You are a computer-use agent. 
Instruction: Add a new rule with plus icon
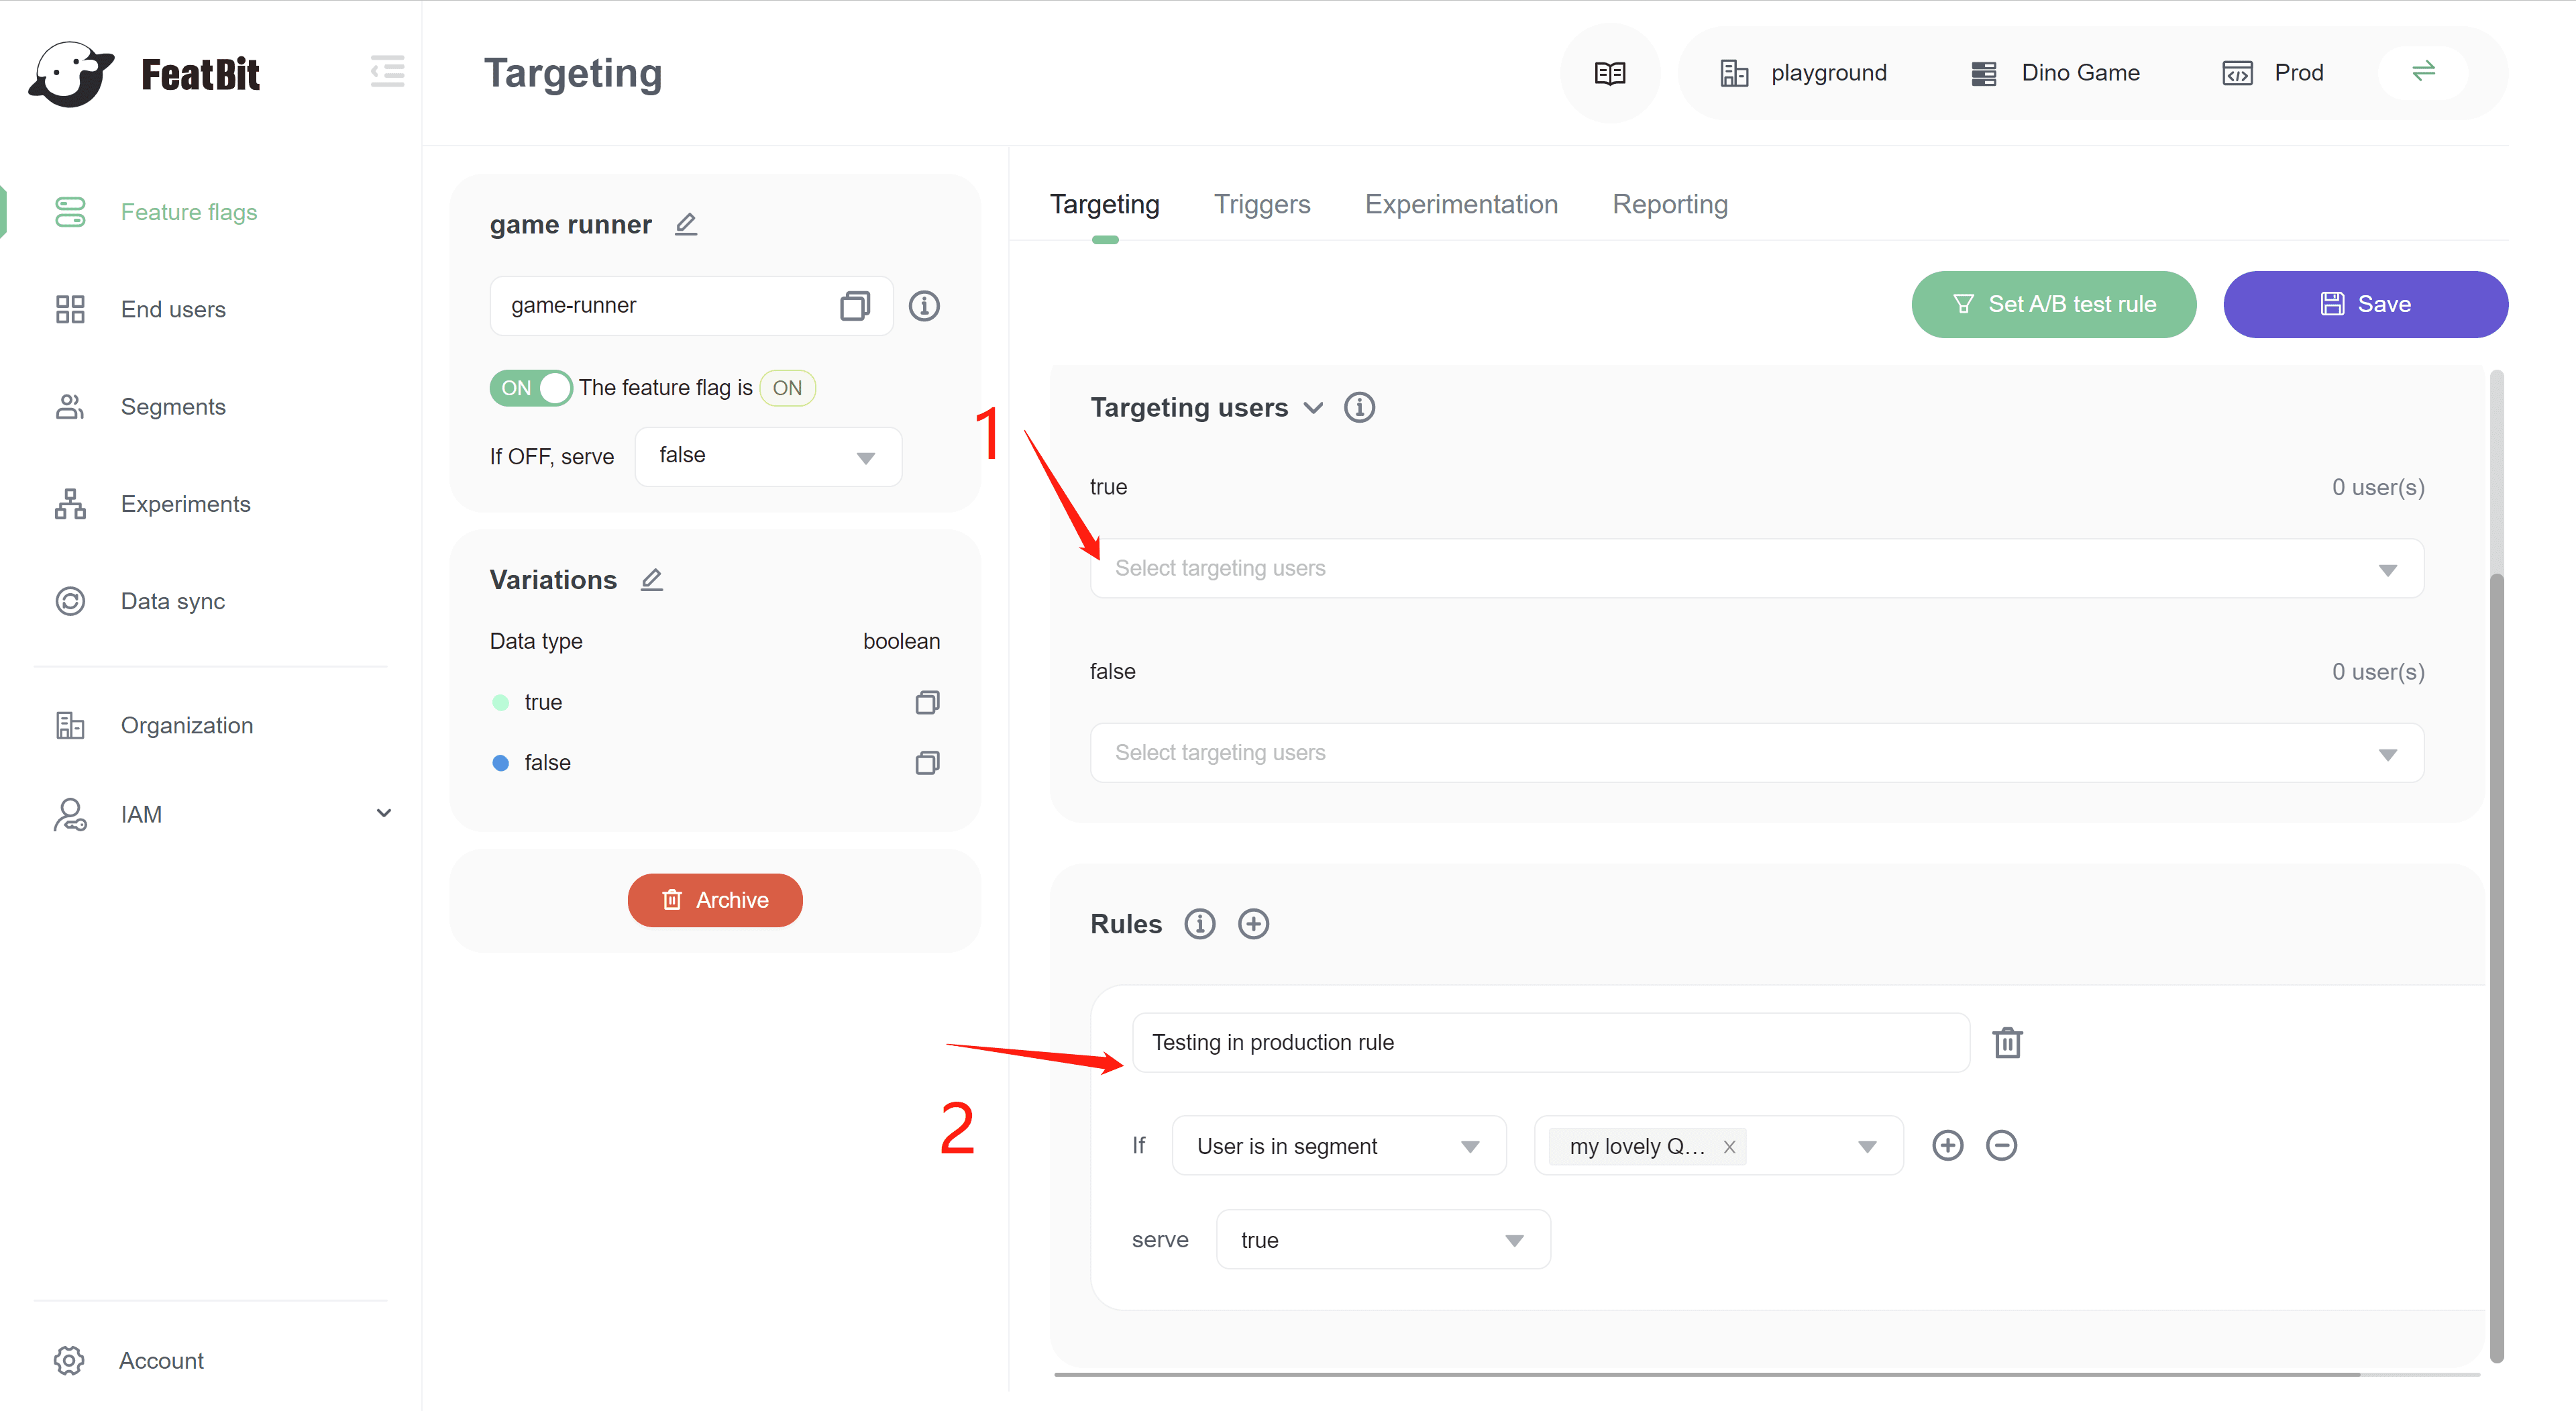pos(1253,924)
